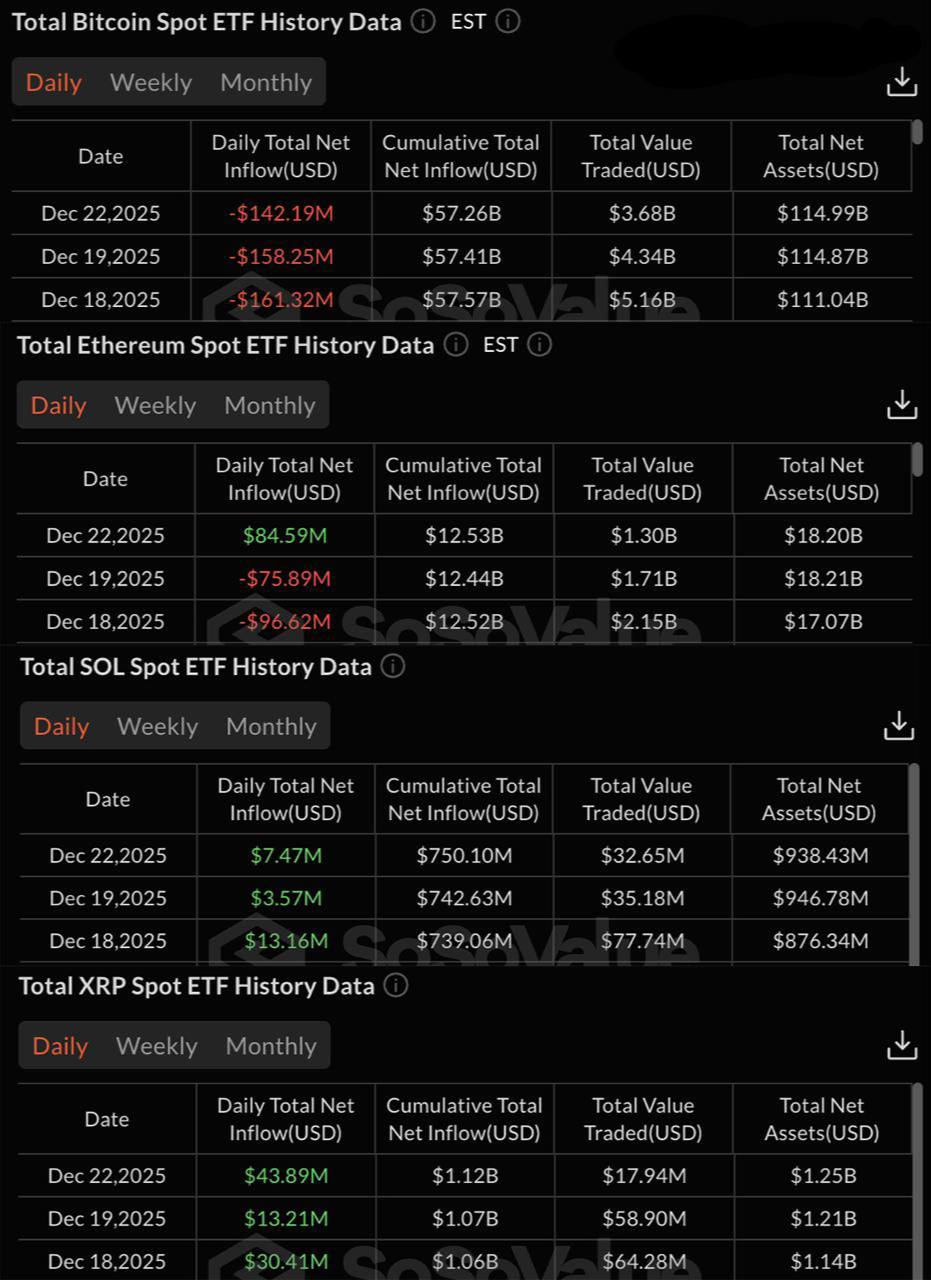This screenshot has width=931, height=1280.
Task: Click the Bitcoin table scrollbar
Action: pyautogui.click(x=918, y=134)
